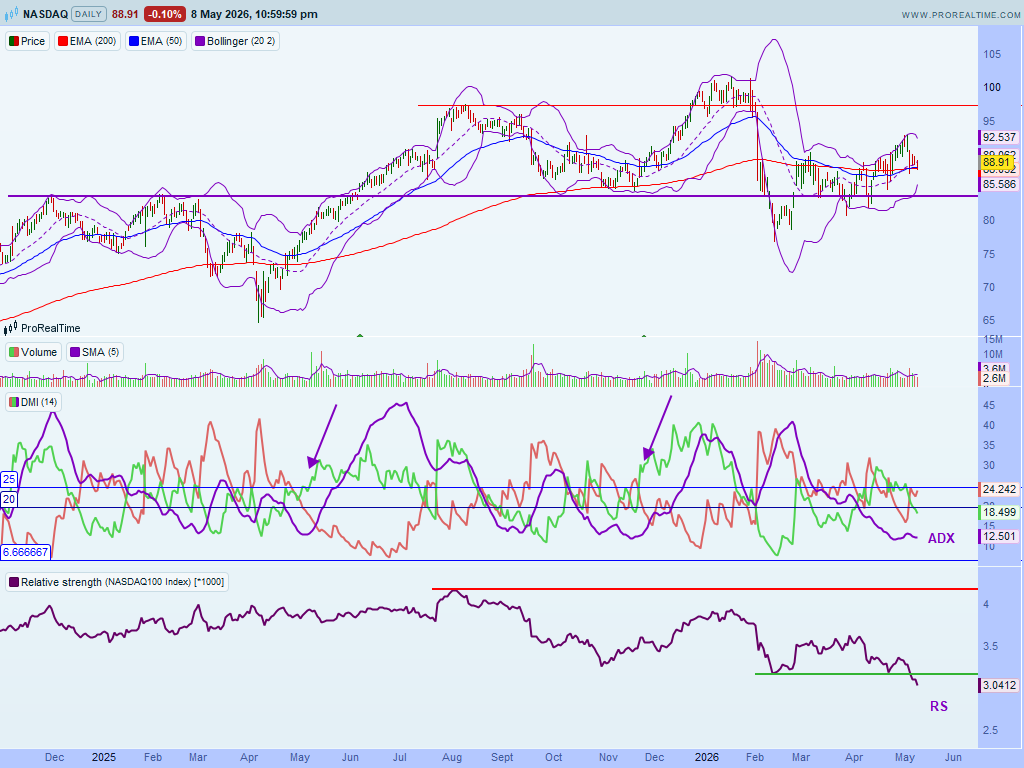
Task: Select the 6.666667 horizontal line label
Action: click(25, 552)
